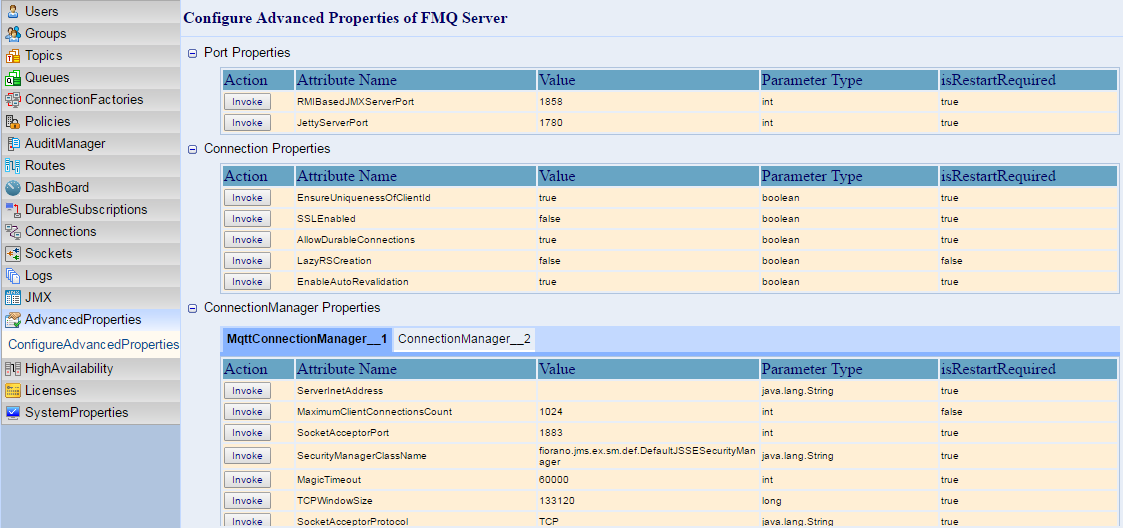Image resolution: width=1123 pixels, height=528 pixels.
Task: Click the value 60000 cell
Action: [x=648, y=479]
